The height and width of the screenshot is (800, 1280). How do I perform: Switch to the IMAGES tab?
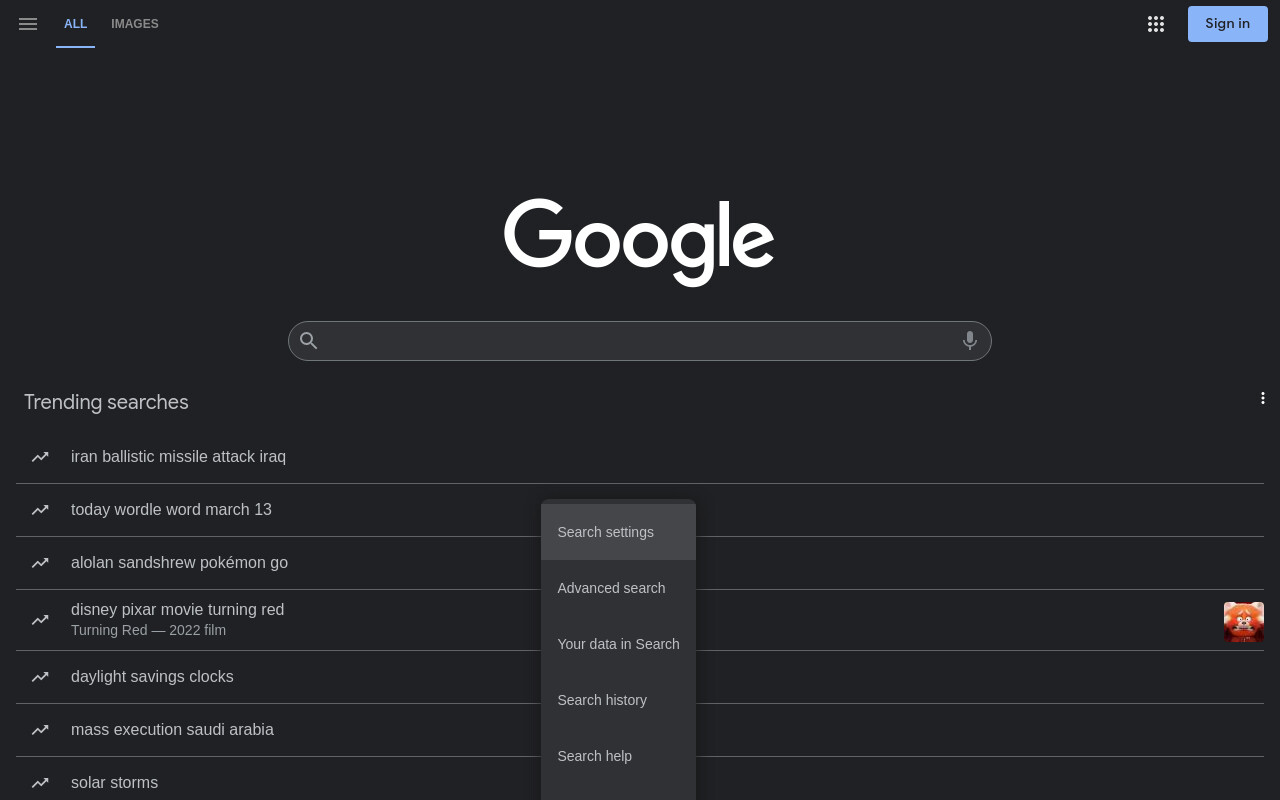(x=135, y=24)
